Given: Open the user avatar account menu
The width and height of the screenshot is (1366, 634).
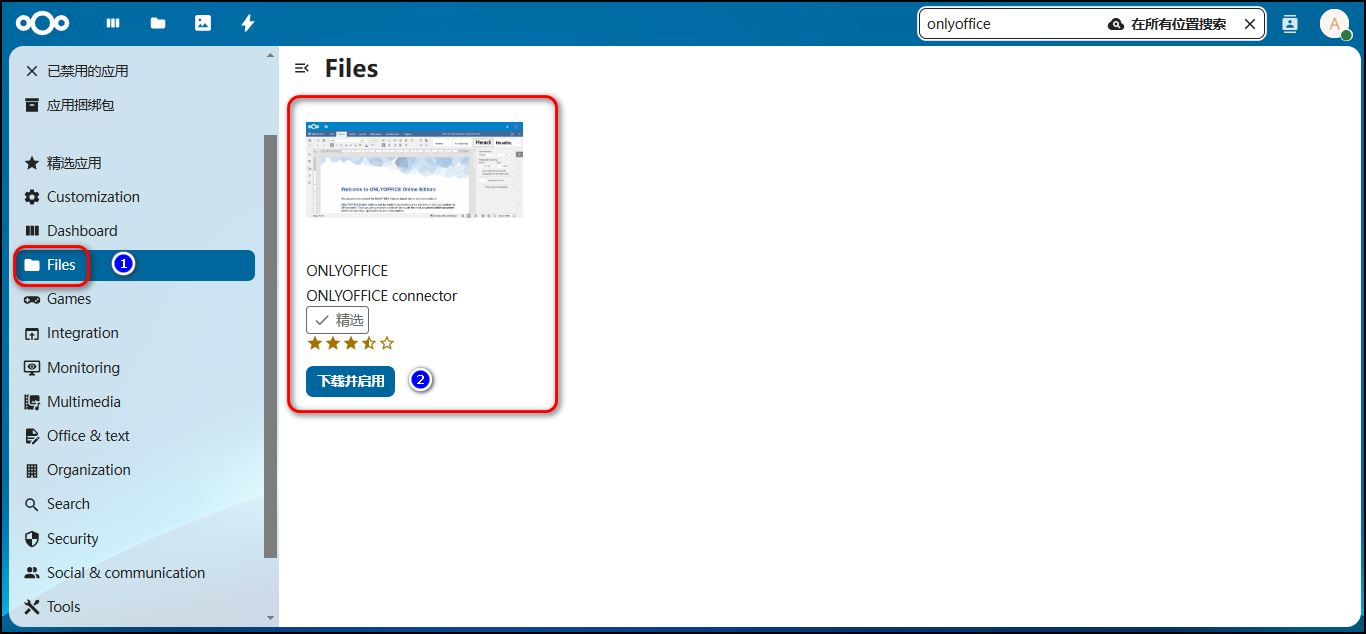Looking at the screenshot, I should tap(1334, 24).
